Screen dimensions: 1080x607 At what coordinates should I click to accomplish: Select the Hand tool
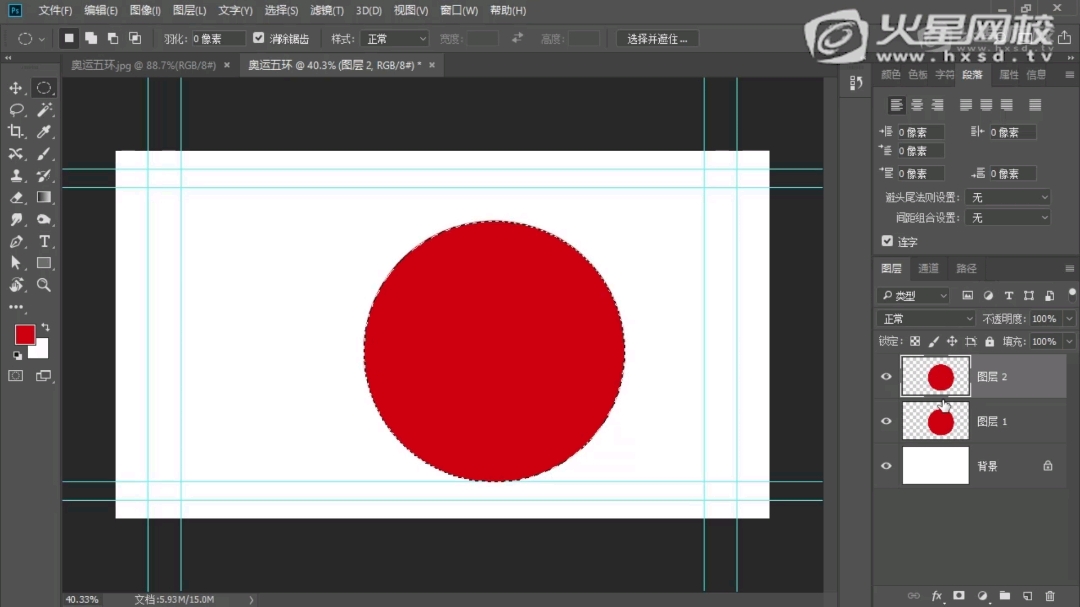16,285
